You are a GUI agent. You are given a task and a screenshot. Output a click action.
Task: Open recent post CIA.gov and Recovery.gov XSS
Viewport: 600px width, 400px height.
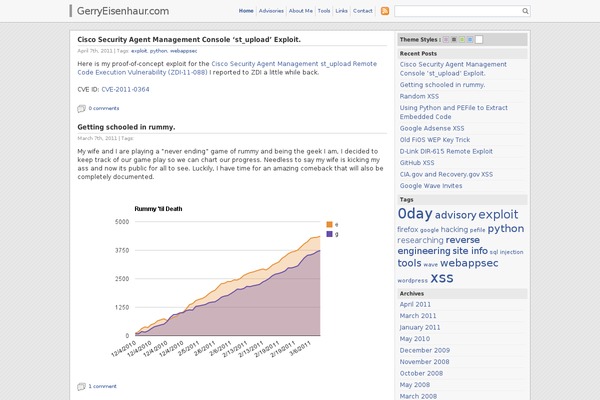click(446, 175)
